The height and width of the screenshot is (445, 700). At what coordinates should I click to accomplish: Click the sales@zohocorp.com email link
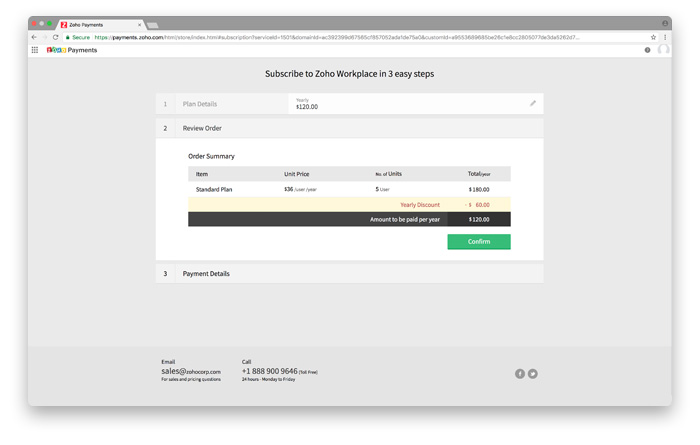(191, 371)
